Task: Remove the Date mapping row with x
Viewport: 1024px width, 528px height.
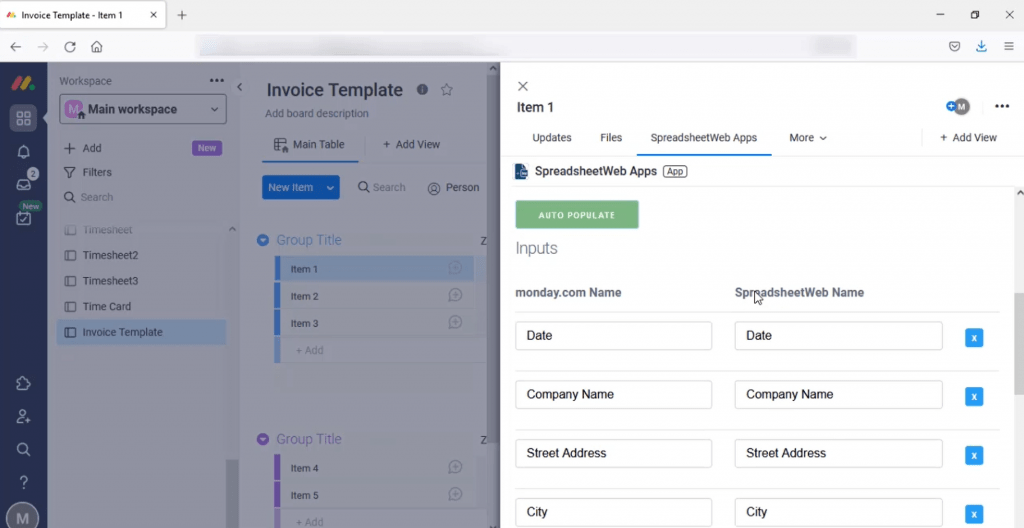Action: pos(974,338)
